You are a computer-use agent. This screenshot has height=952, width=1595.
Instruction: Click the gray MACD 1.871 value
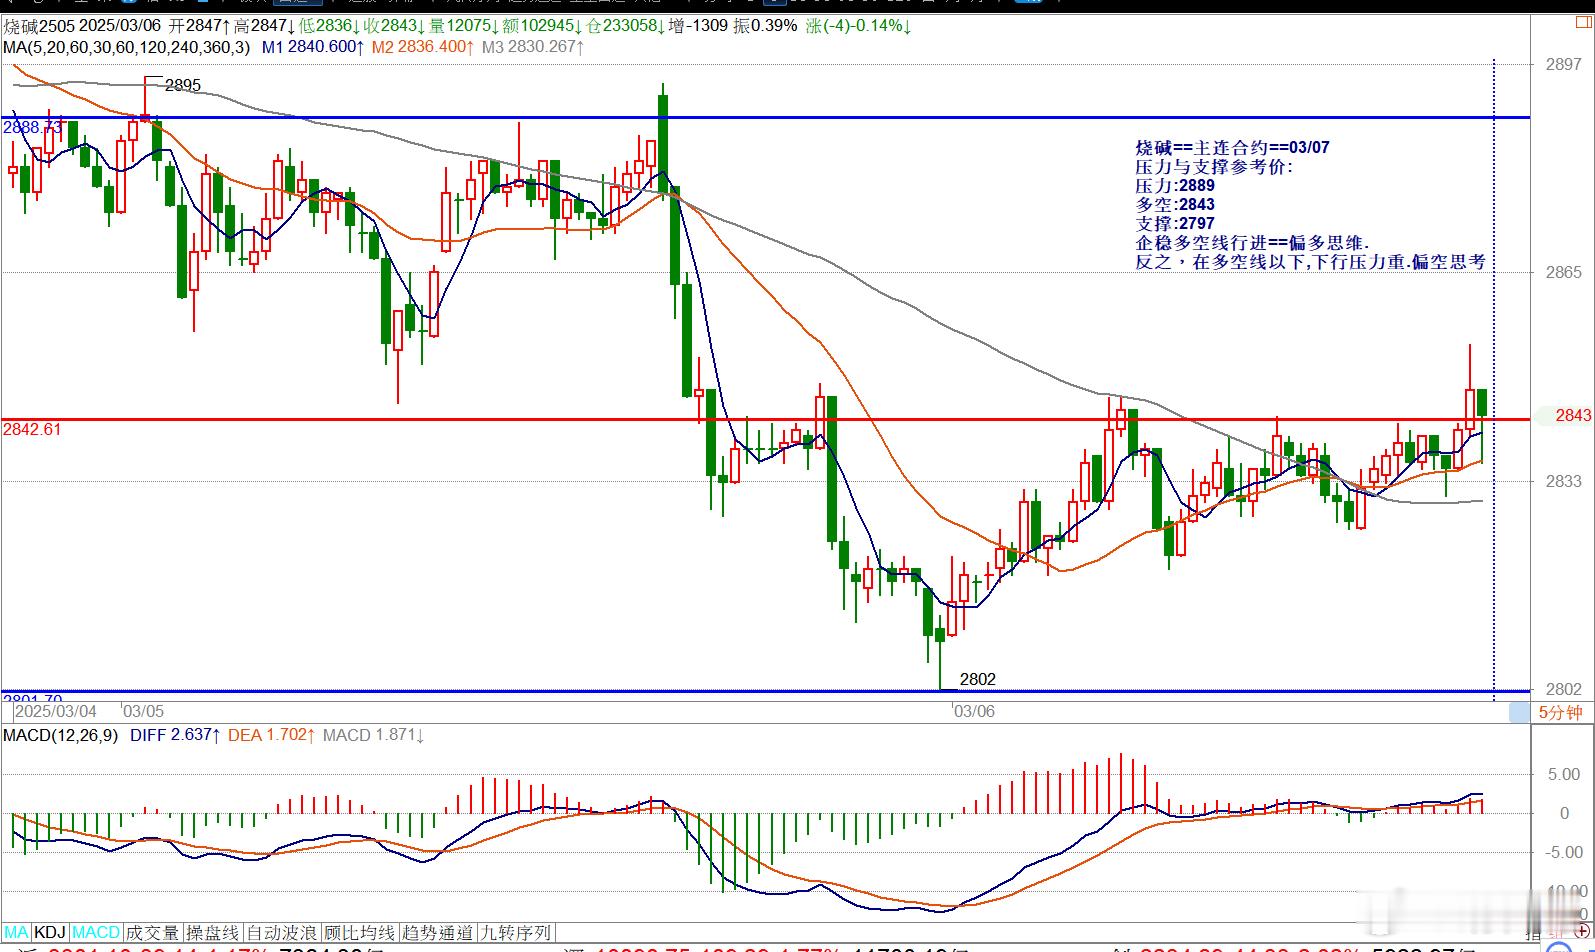click(x=374, y=735)
